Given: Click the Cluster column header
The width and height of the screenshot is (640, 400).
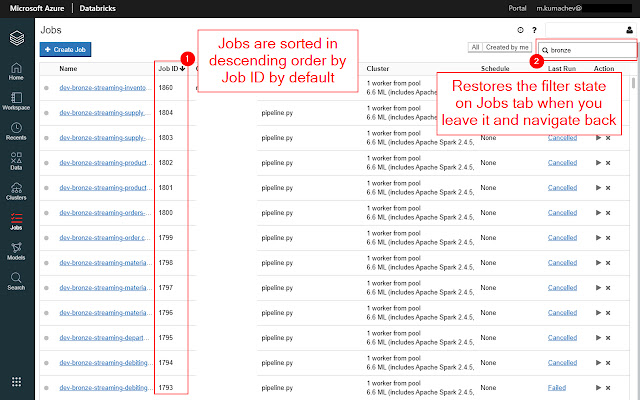Looking at the screenshot, I should (x=378, y=69).
